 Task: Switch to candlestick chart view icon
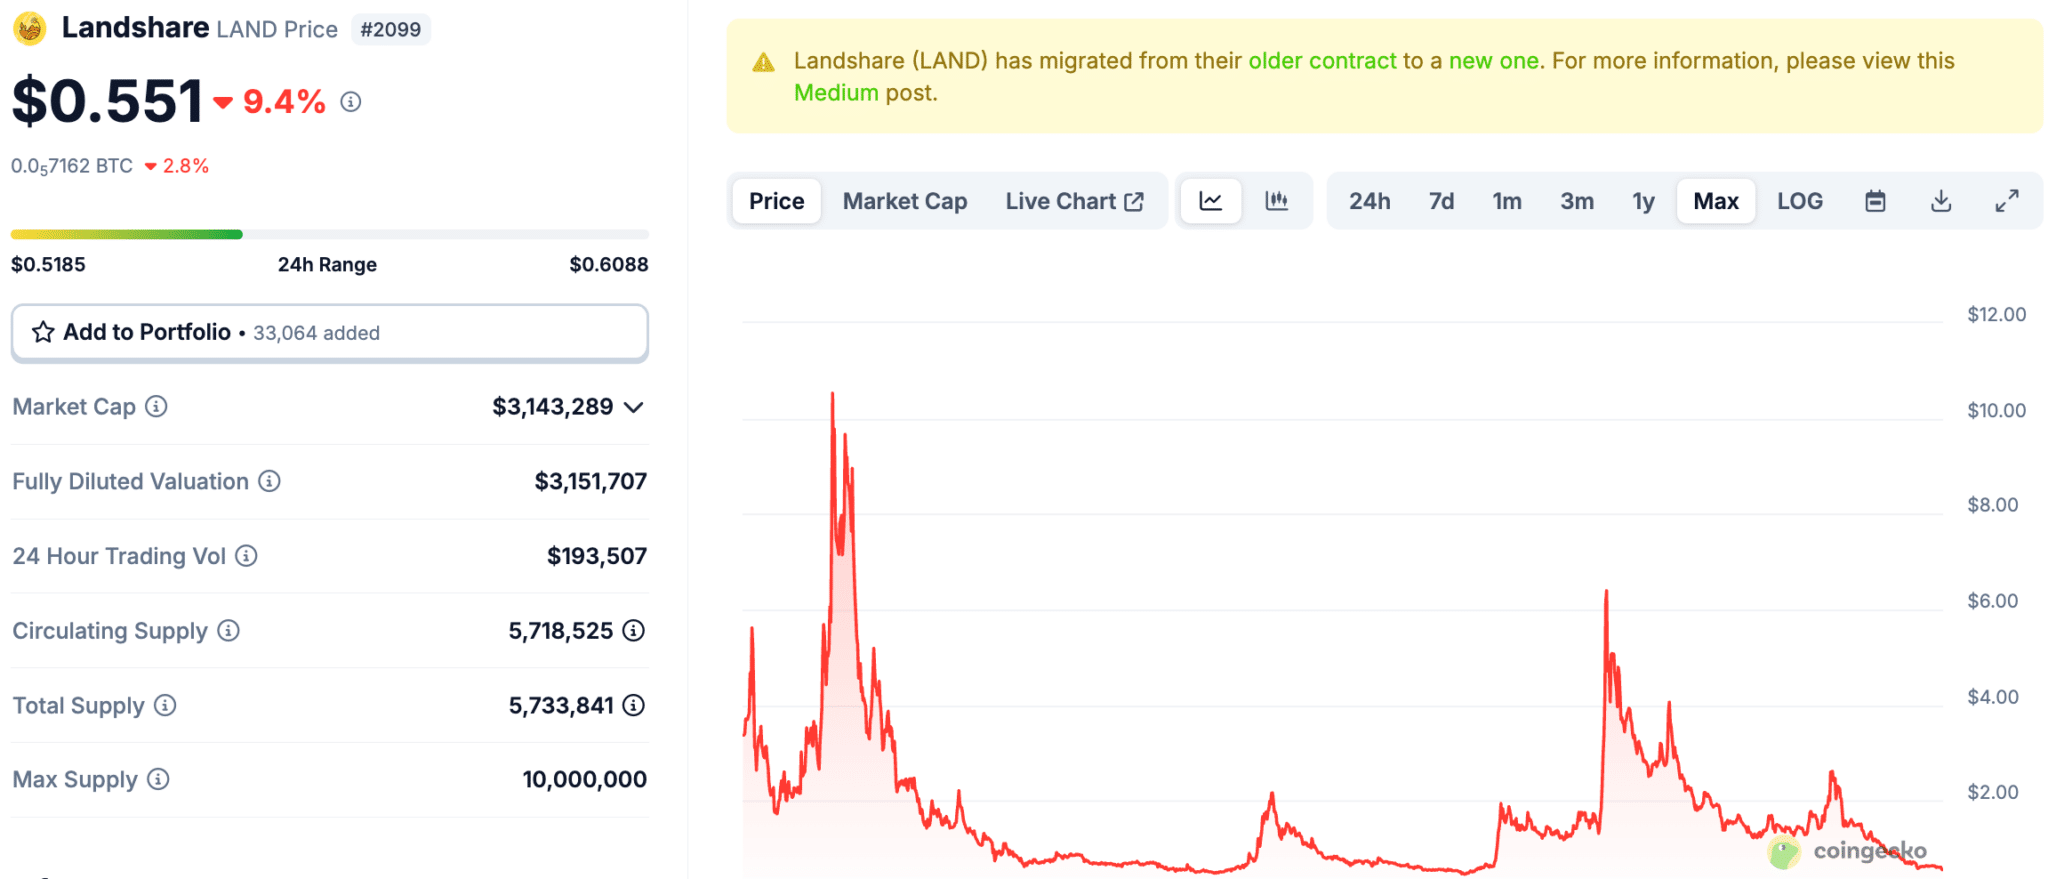[1276, 201]
